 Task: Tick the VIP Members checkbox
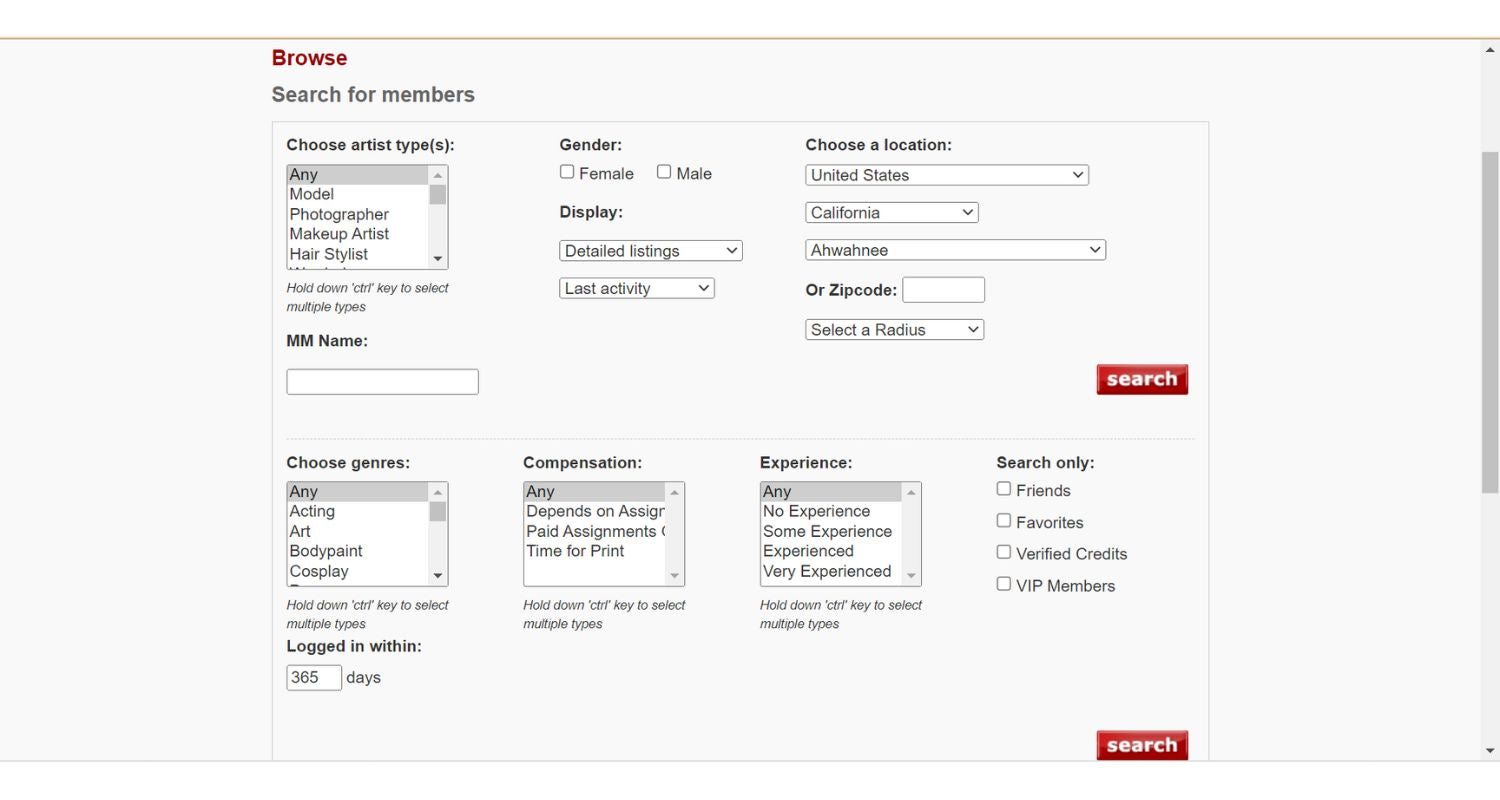pos(1004,584)
